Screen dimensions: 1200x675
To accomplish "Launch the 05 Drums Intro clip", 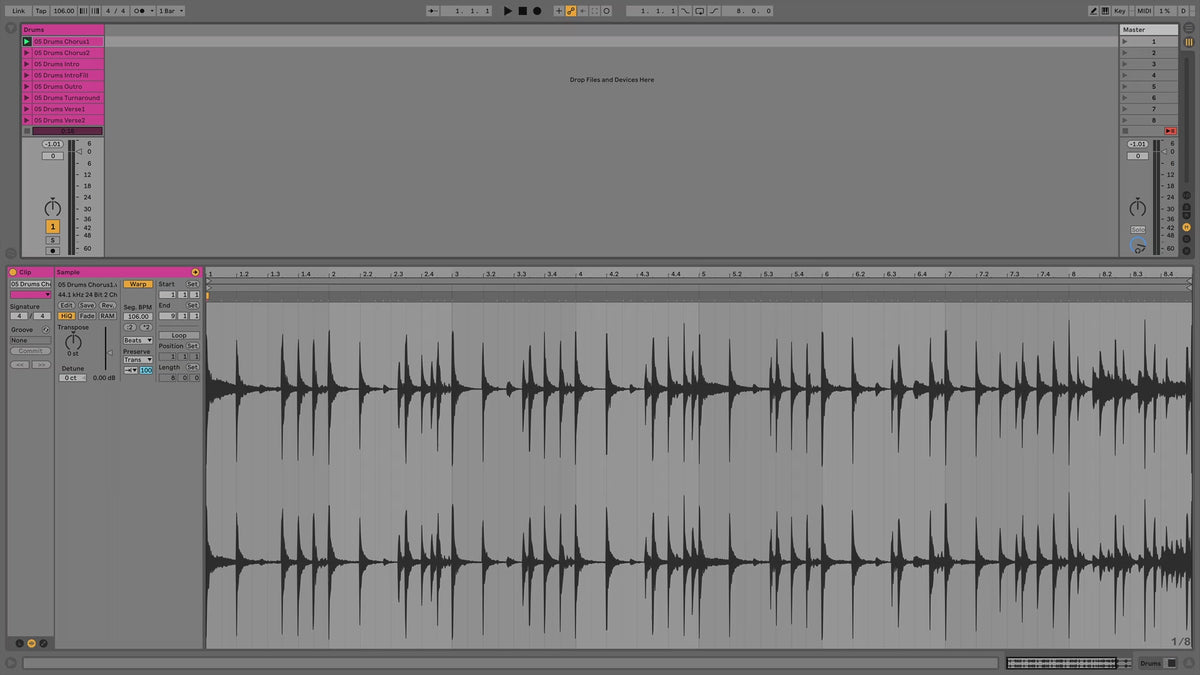I will click(27, 64).
